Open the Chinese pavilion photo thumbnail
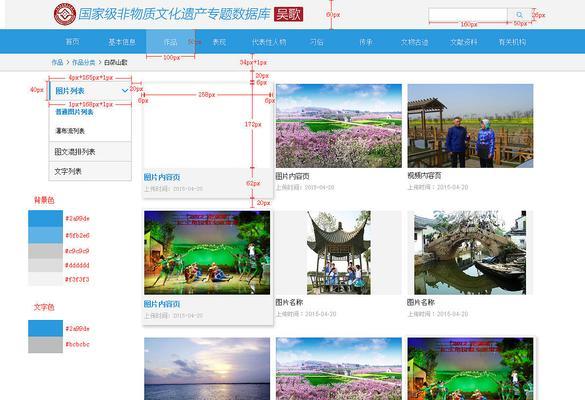The height and width of the screenshot is (400, 585). [x=339, y=253]
